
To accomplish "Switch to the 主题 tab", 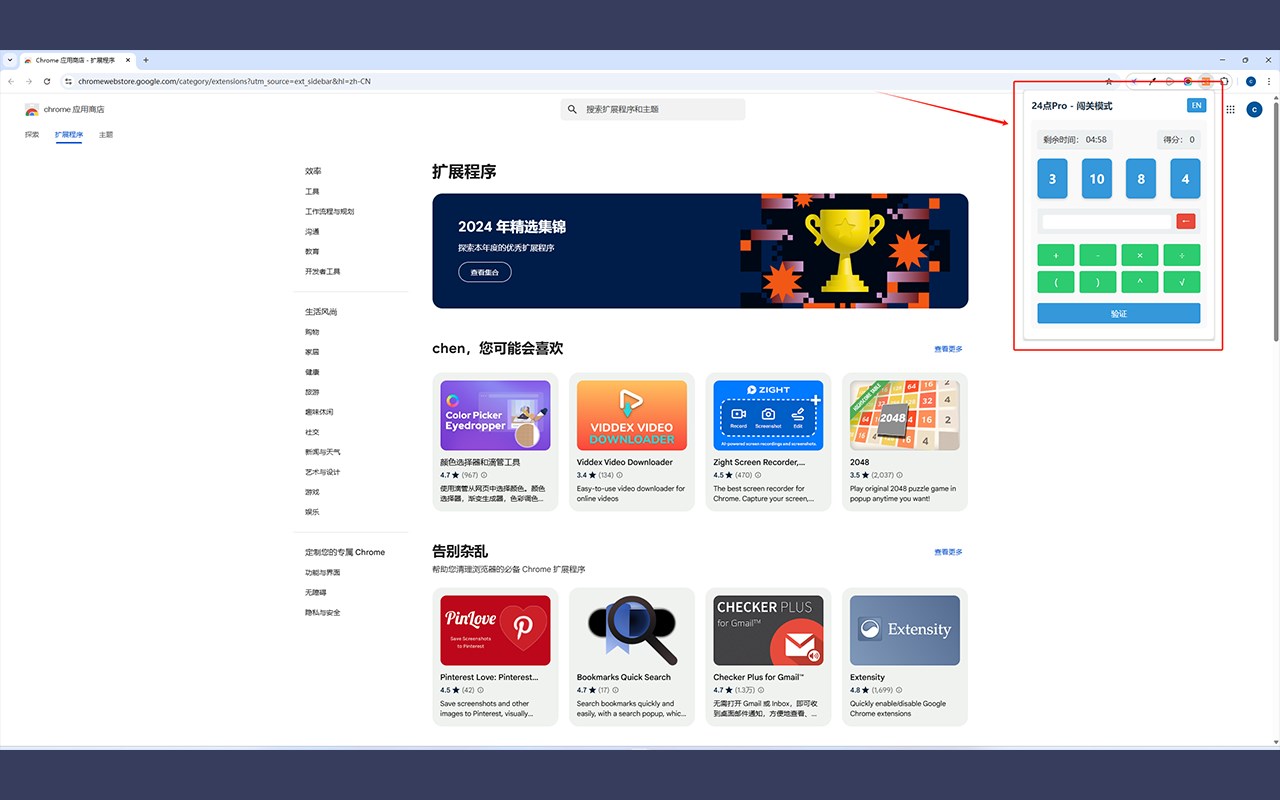I will (x=106, y=134).
